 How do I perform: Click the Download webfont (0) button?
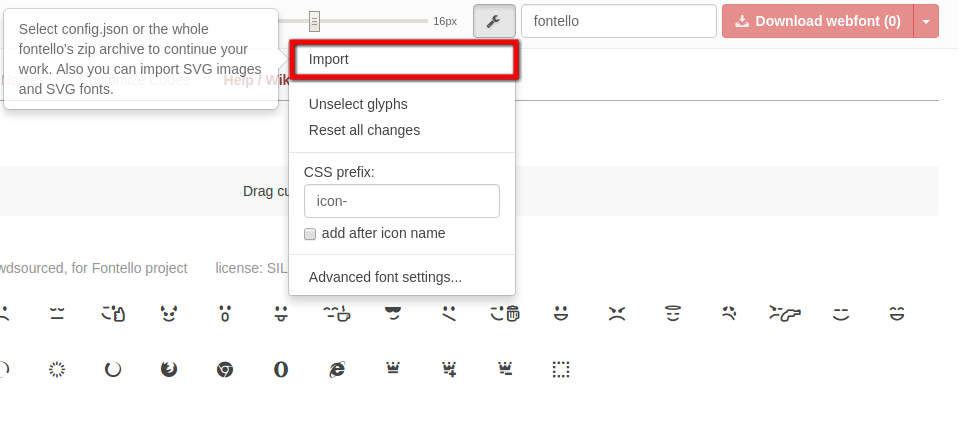coord(818,21)
